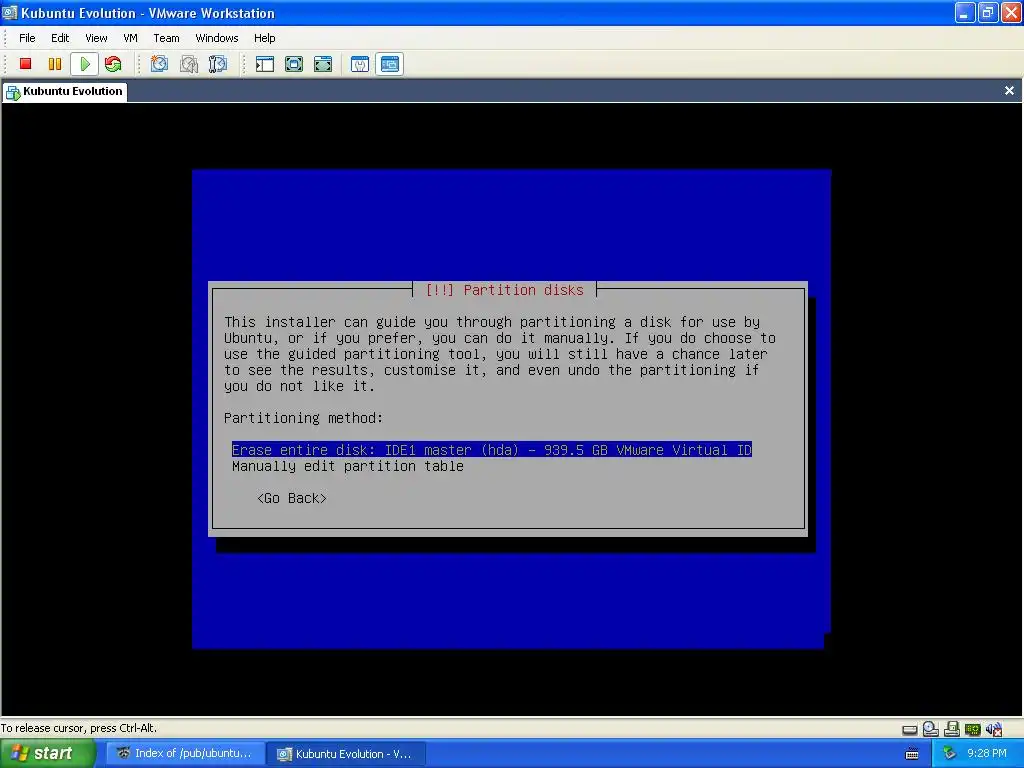The image size is (1024, 768).
Task: Open the summary view wrench-window icon
Action: click(x=360, y=64)
